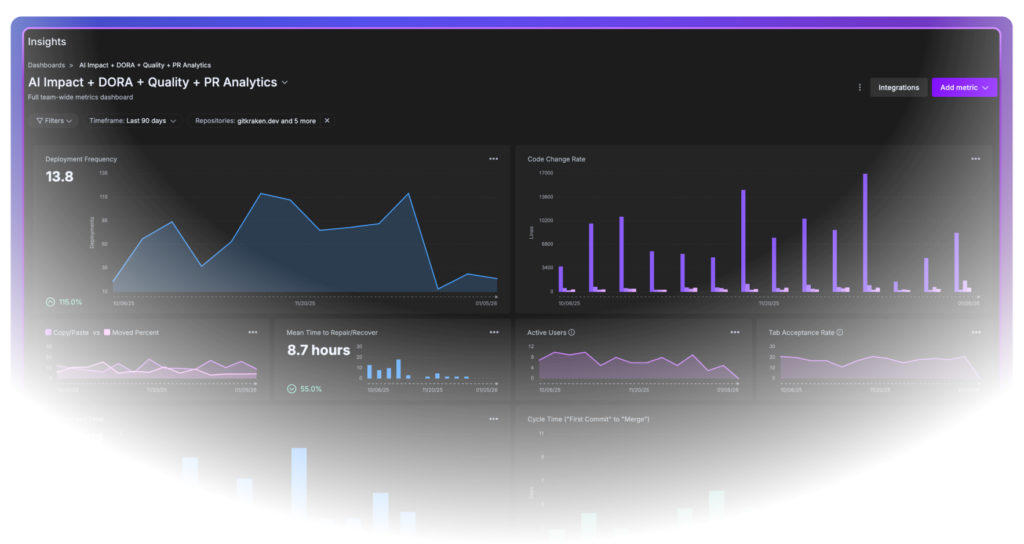Click the Integrations button

898,88
